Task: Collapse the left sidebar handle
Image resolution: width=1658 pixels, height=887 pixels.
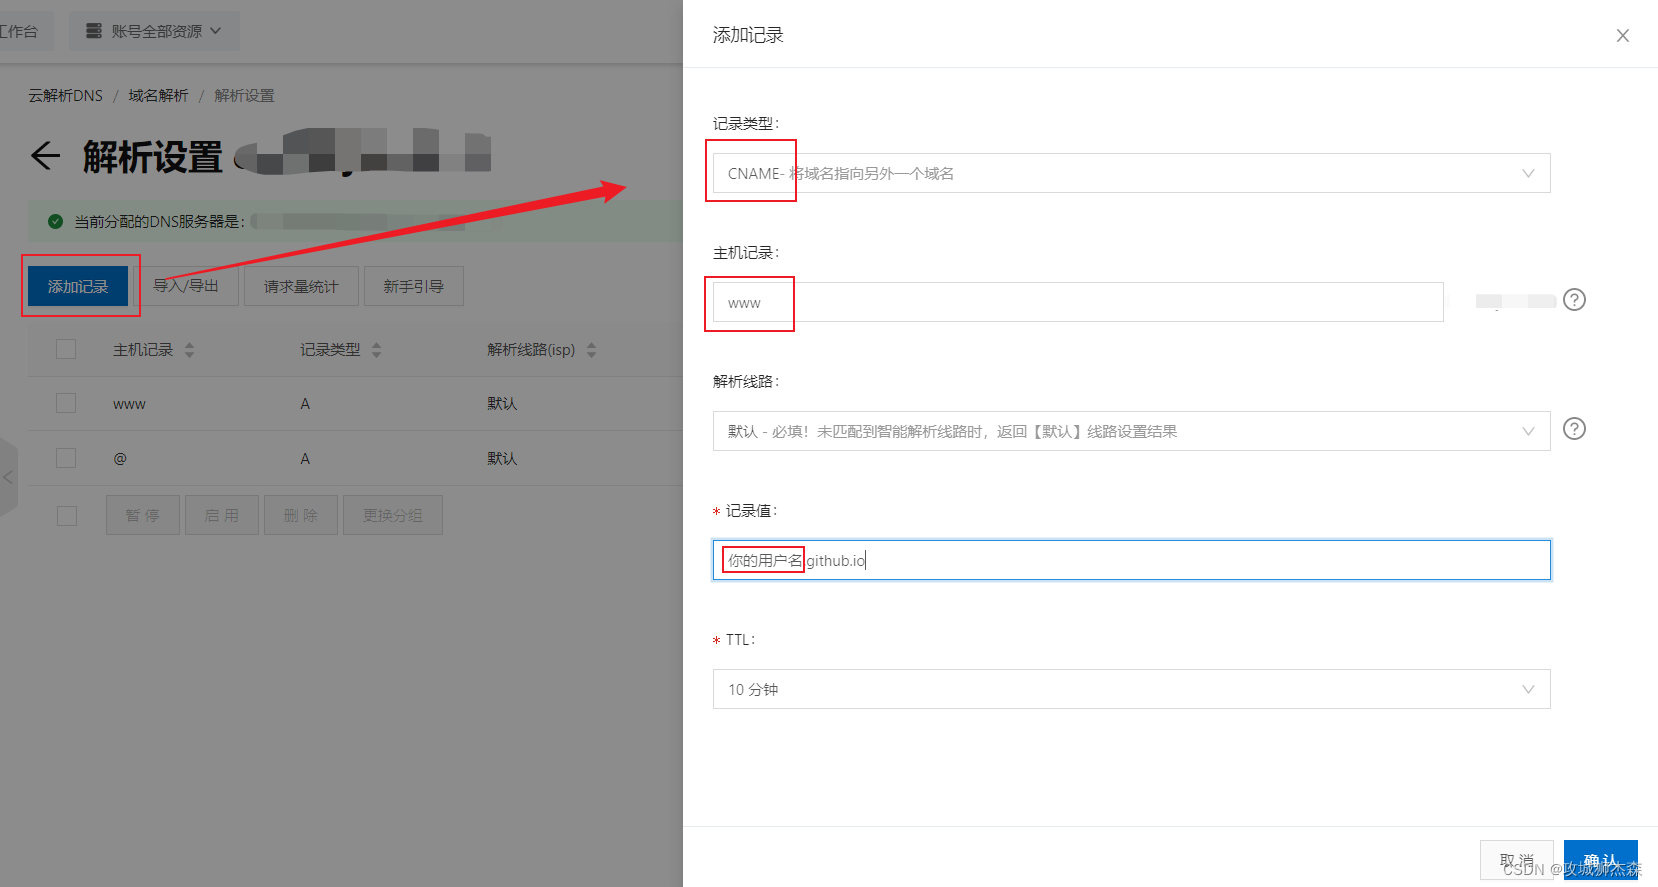Action: click(x=8, y=477)
